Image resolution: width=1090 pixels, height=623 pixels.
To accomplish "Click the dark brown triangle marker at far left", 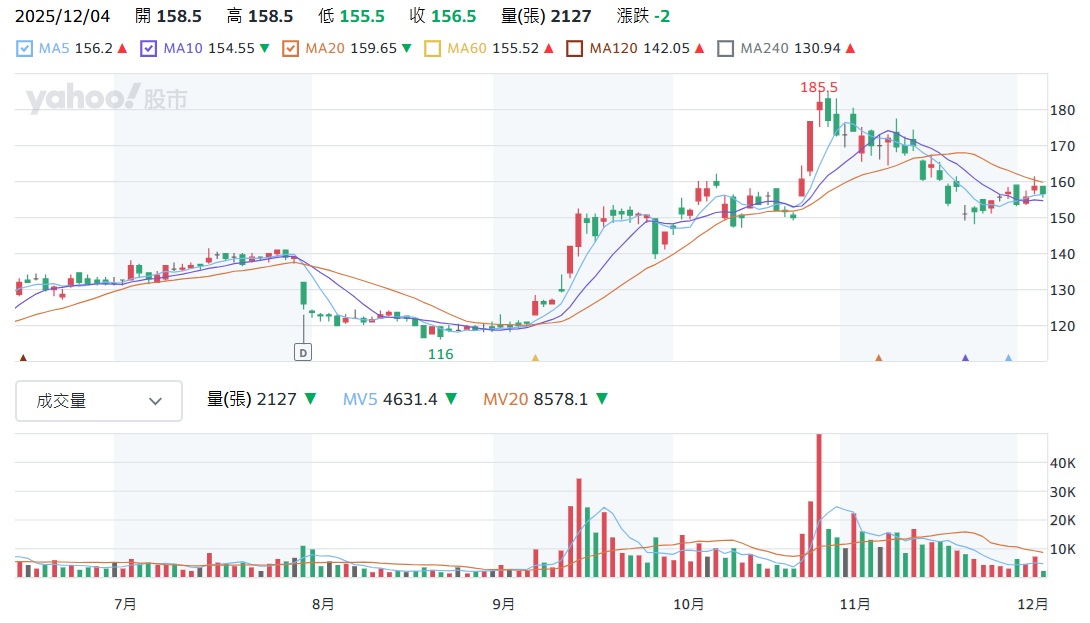I will click(x=23, y=357).
